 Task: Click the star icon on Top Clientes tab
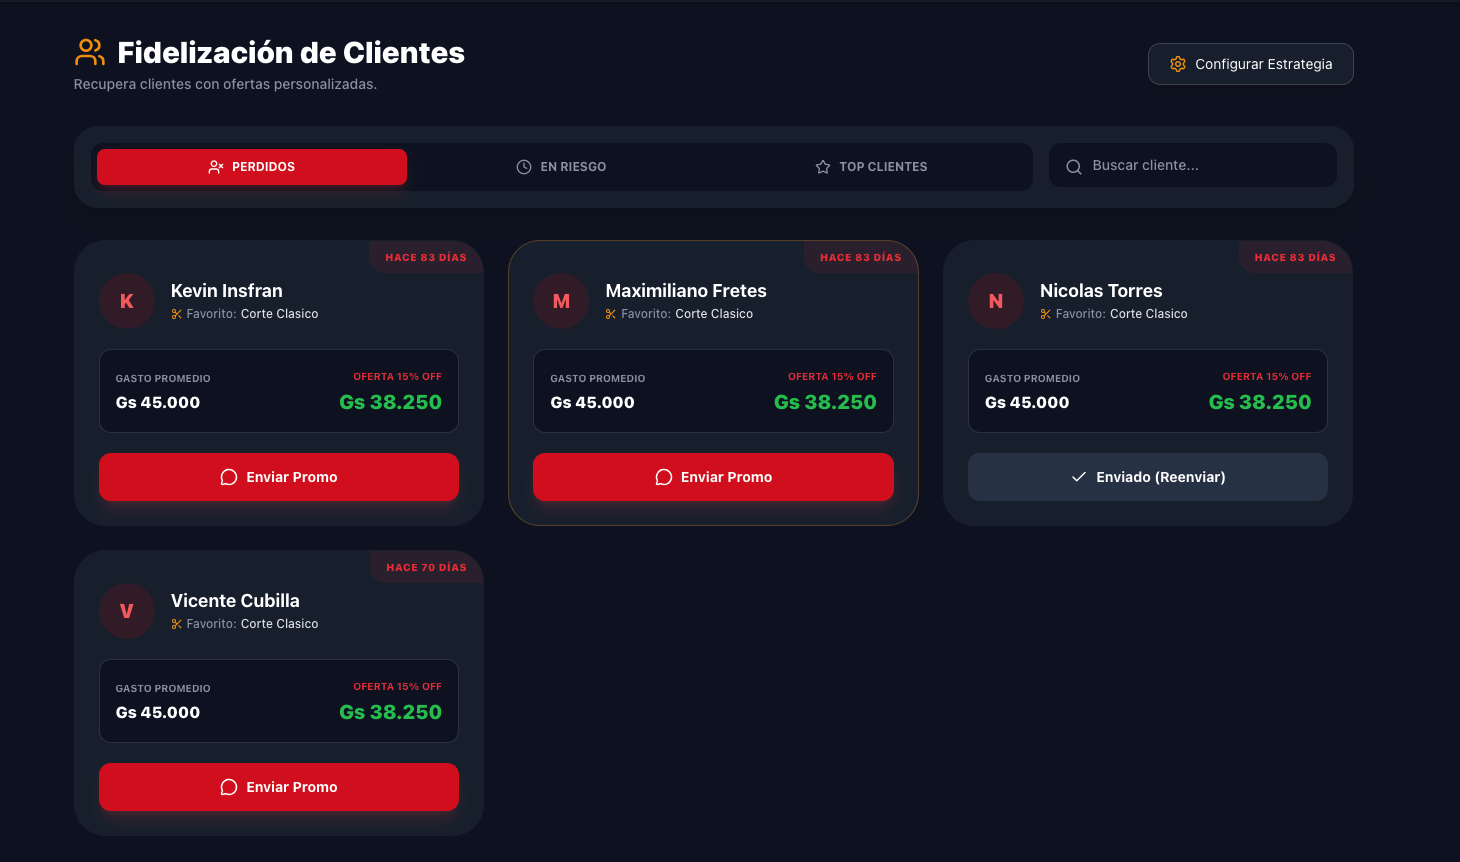(x=822, y=167)
